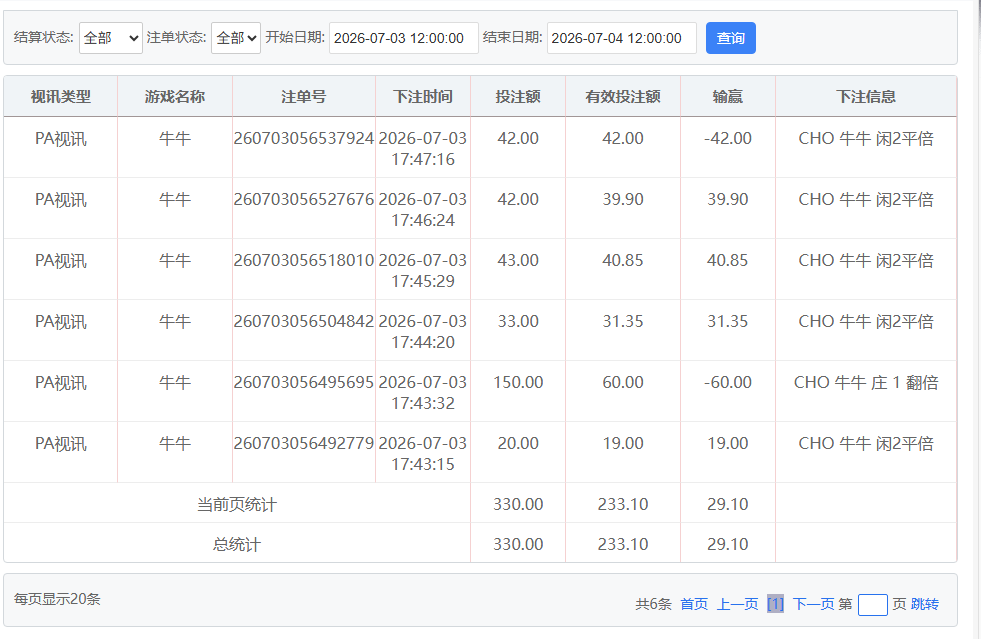Click the 投注额 column header

point(518,96)
